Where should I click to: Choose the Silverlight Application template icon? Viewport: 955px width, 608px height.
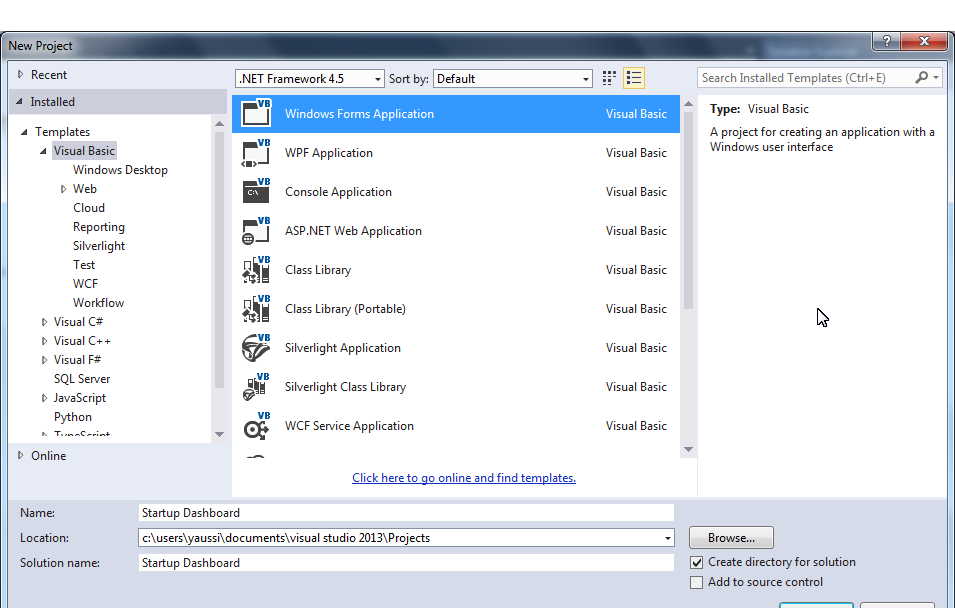pyautogui.click(x=256, y=347)
